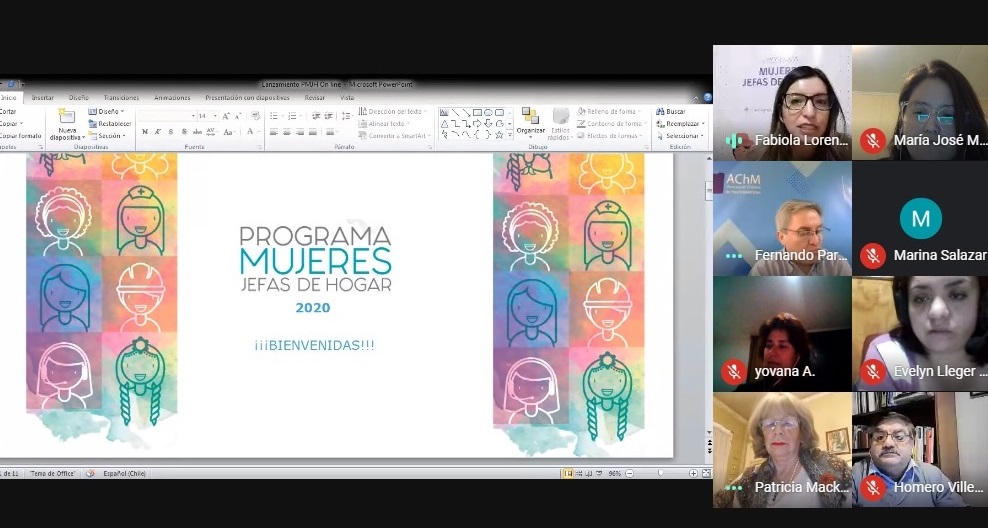Click Reemplazar in the Edición group
988x528 pixels.
pyautogui.click(x=681, y=123)
